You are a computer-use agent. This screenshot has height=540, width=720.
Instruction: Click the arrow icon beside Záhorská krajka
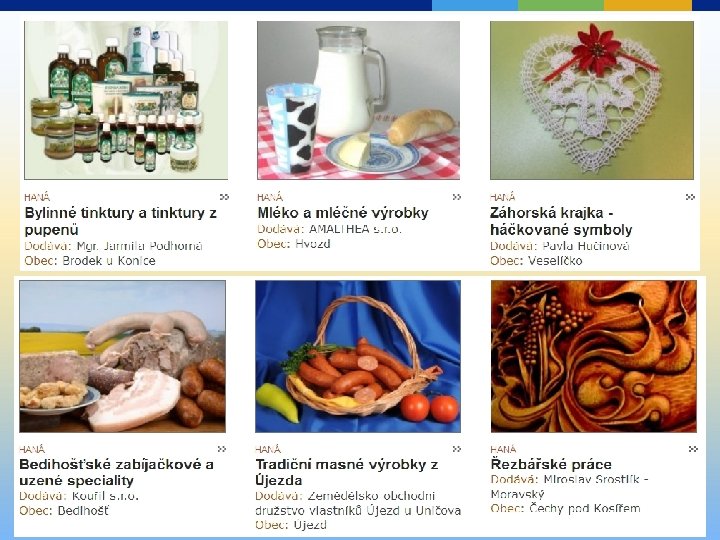tap(690, 197)
